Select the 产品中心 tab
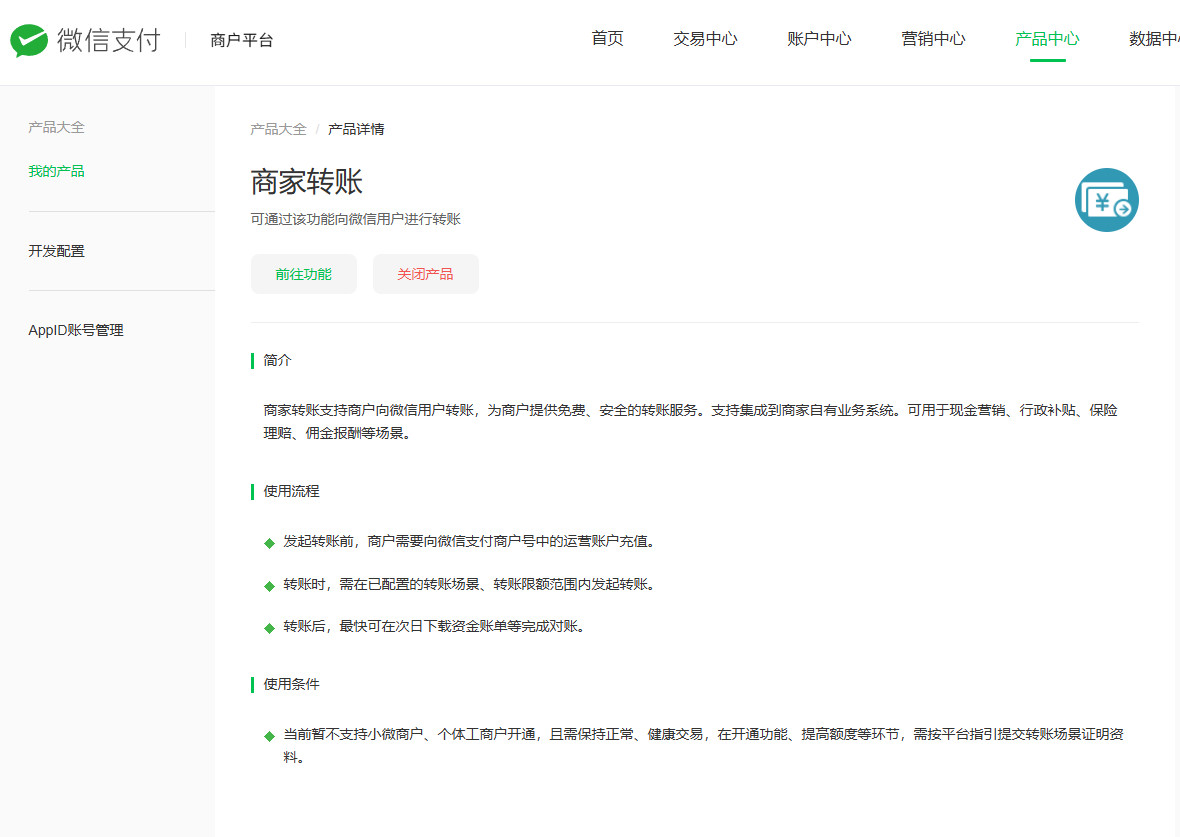 click(x=1047, y=38)
